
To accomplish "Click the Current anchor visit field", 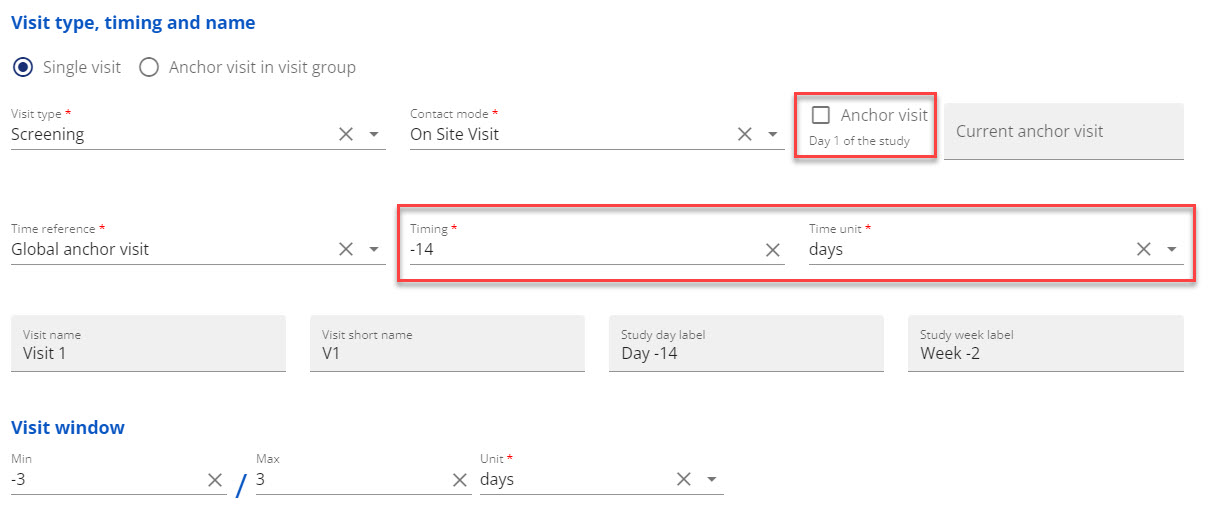I will point(1064,131).
